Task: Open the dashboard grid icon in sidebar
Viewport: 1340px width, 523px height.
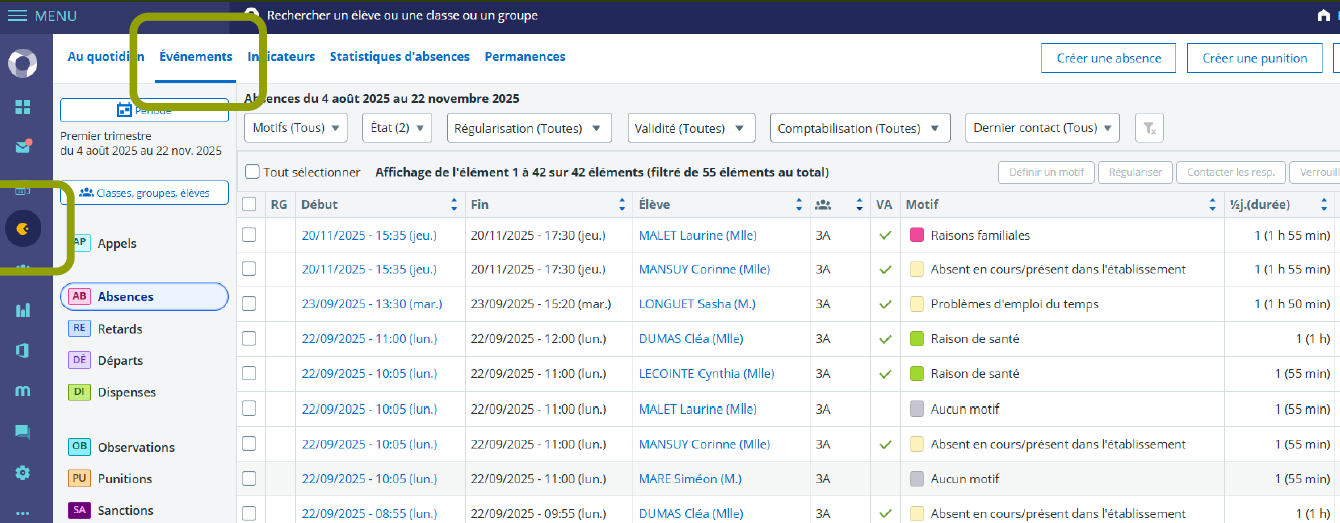Action: (22, 107)
